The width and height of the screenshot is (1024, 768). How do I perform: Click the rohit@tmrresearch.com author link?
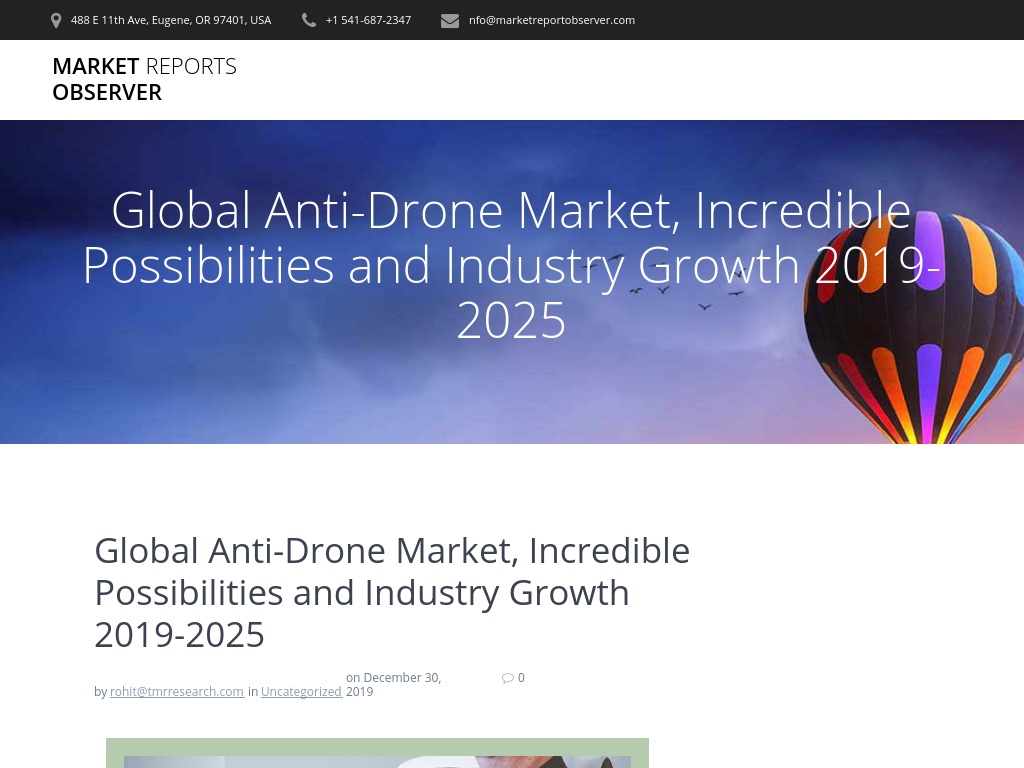177,692
